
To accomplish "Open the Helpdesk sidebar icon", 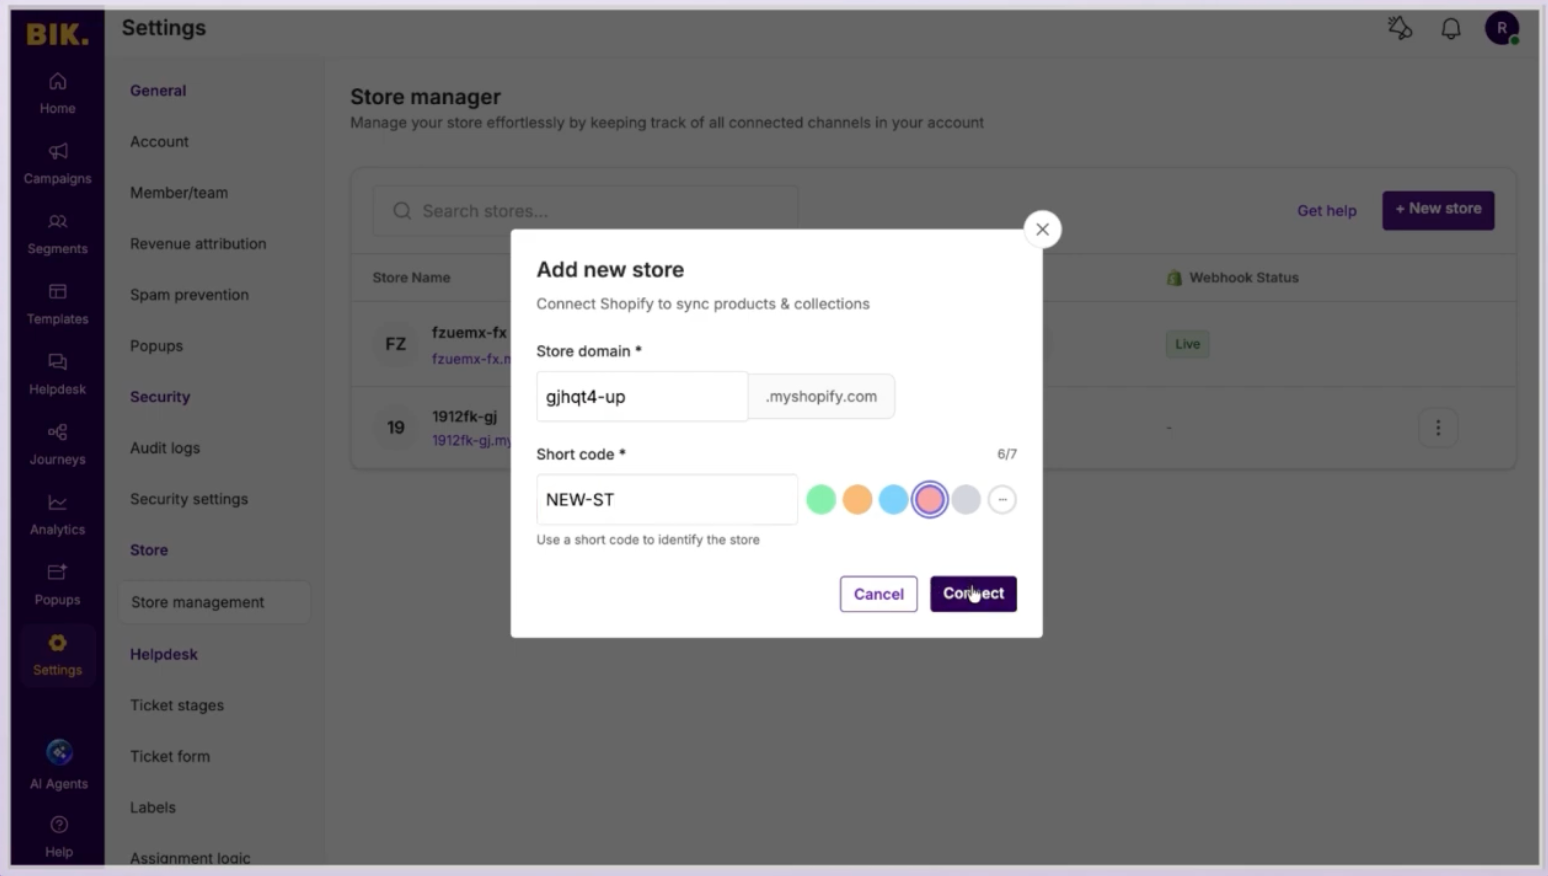I will pos(57,361).
